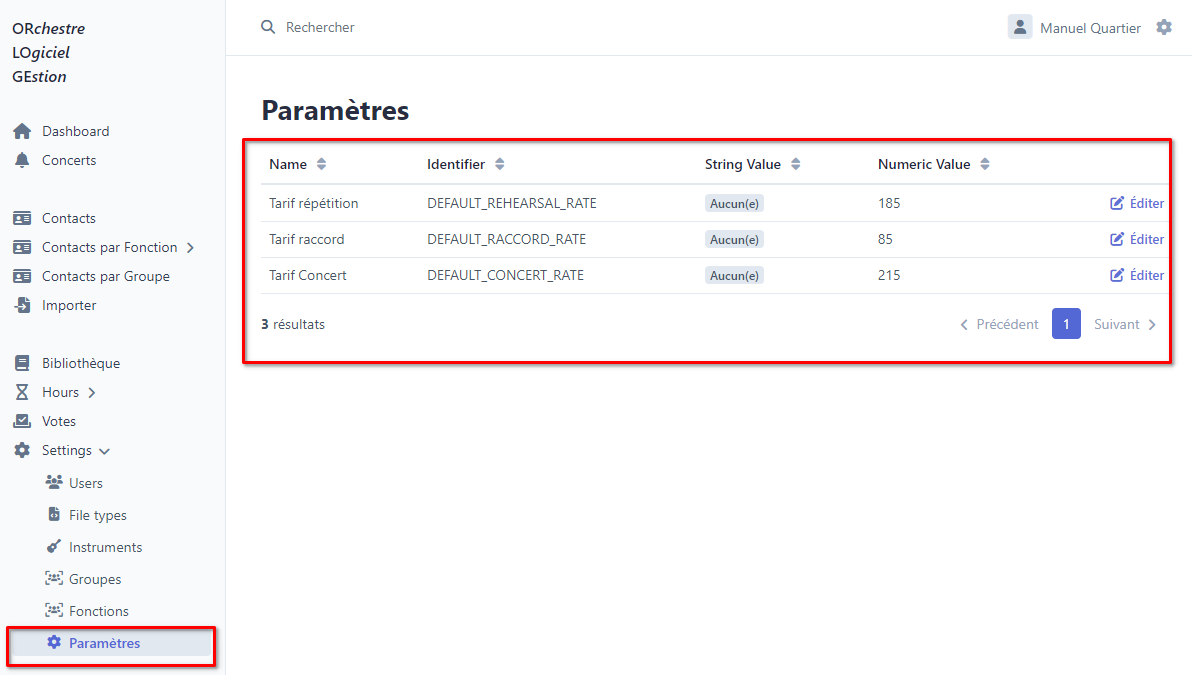Click the Instruments guitar icon
Image resolution: width=1192 pixels, height=675 pixels.
point(54,547)
